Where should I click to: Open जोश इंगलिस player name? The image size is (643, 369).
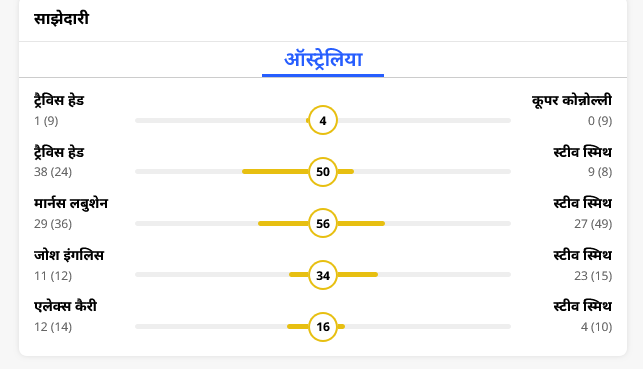[69, 255]
